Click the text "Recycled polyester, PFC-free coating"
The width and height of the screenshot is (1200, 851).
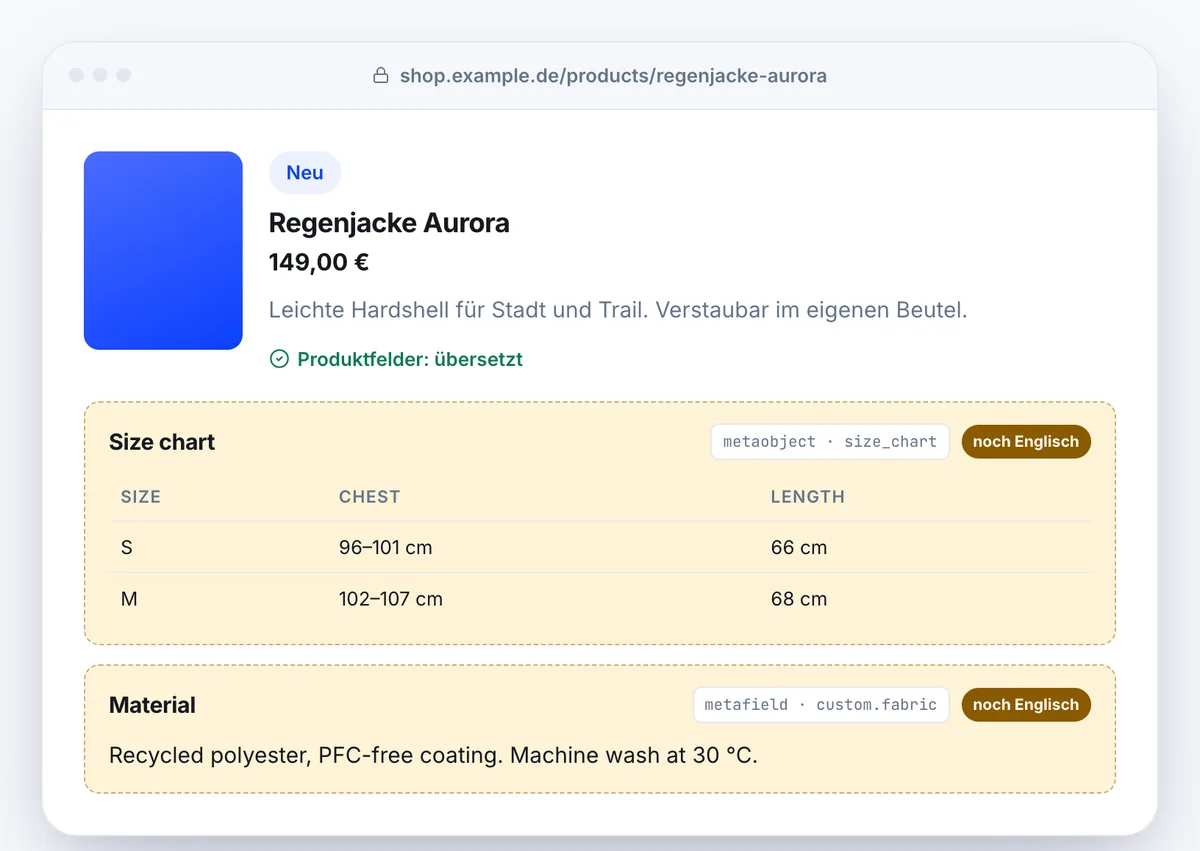pyautogui.click(x=304, y=756)
